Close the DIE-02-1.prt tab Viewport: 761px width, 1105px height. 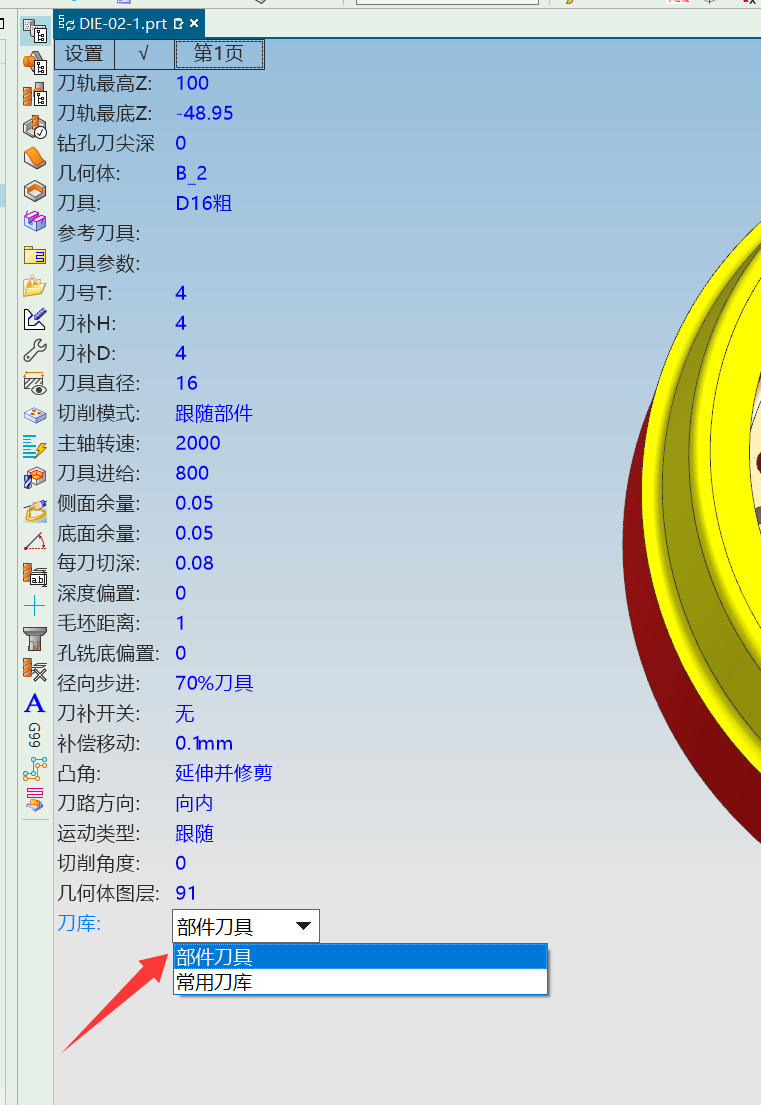click(x=194, y=24)
